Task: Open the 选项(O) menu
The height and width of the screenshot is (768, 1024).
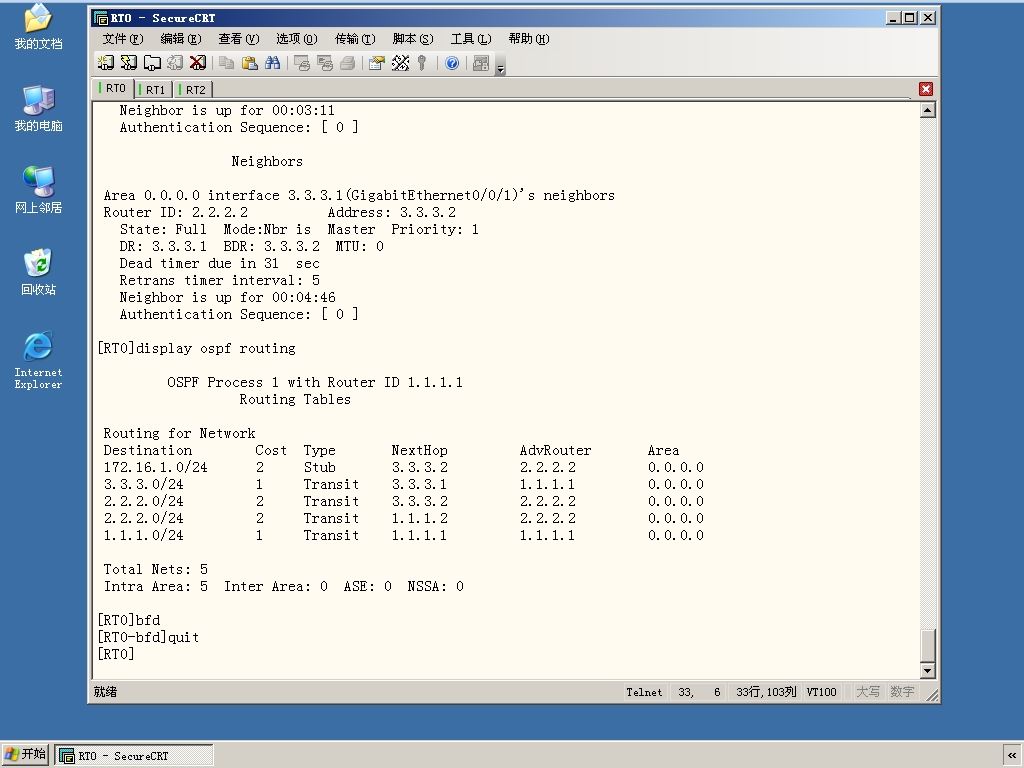Action: (x=296, y=39)
